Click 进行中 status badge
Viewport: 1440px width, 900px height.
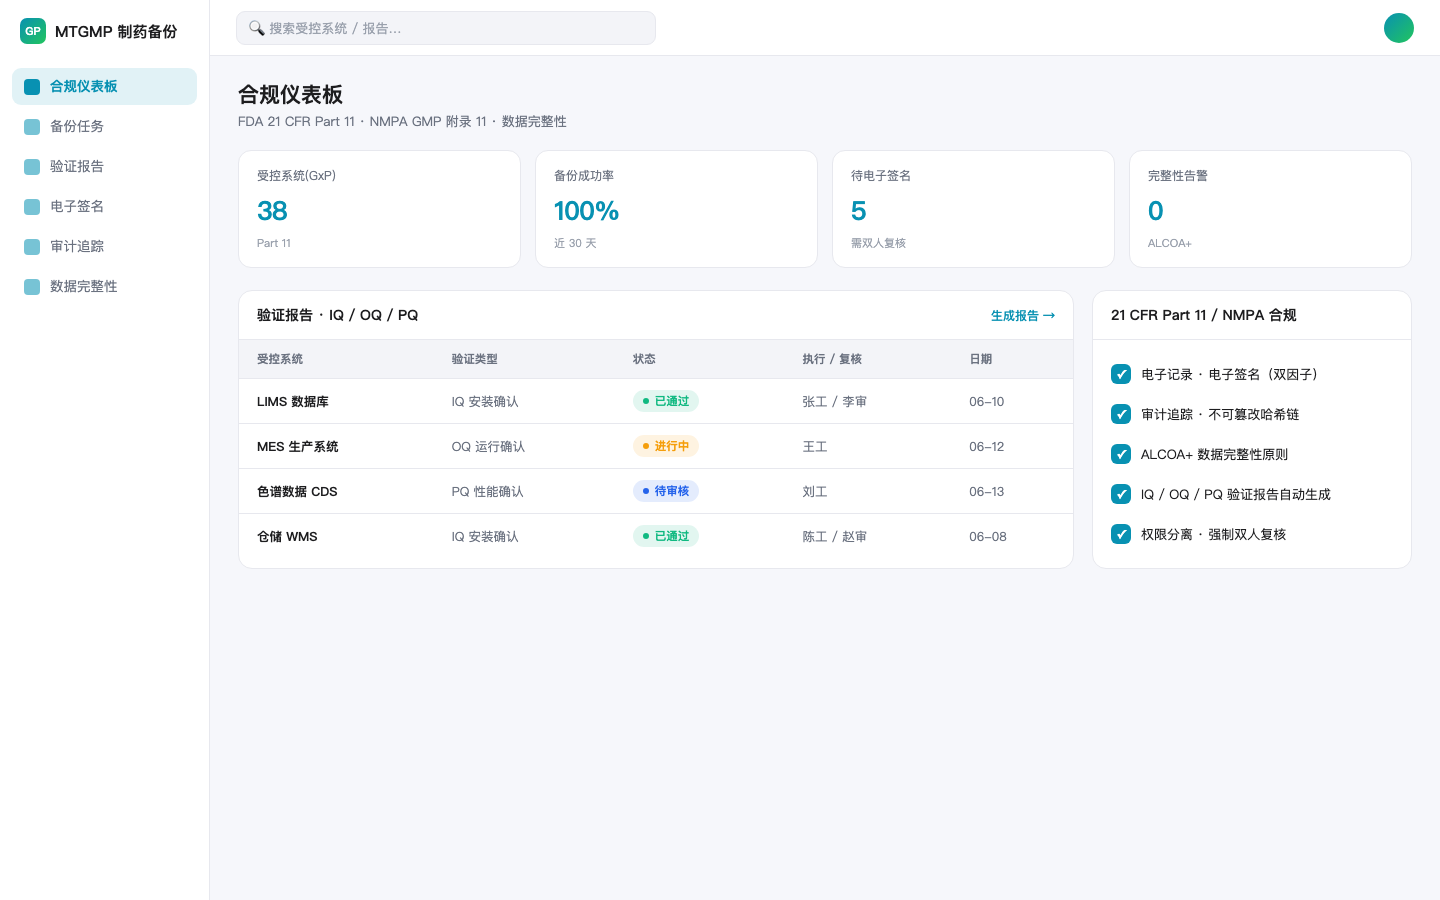point(666,446)
